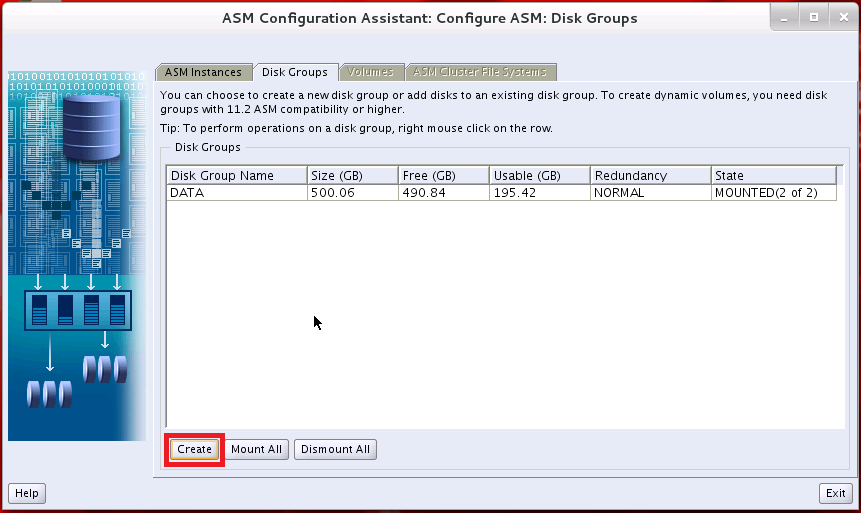Click the Usable (GB) column header
Viewport: 861px width, 513px height.
click(539, 176)
